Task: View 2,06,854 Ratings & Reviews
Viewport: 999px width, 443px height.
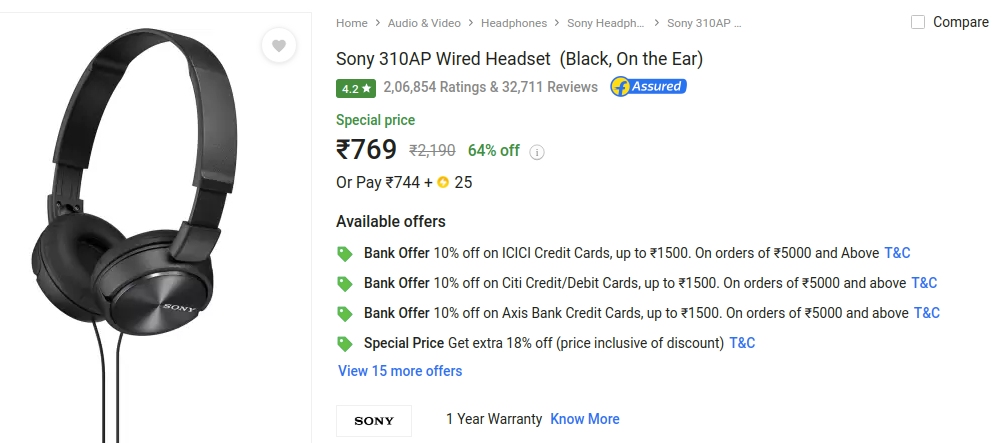Action: (491, 87)
